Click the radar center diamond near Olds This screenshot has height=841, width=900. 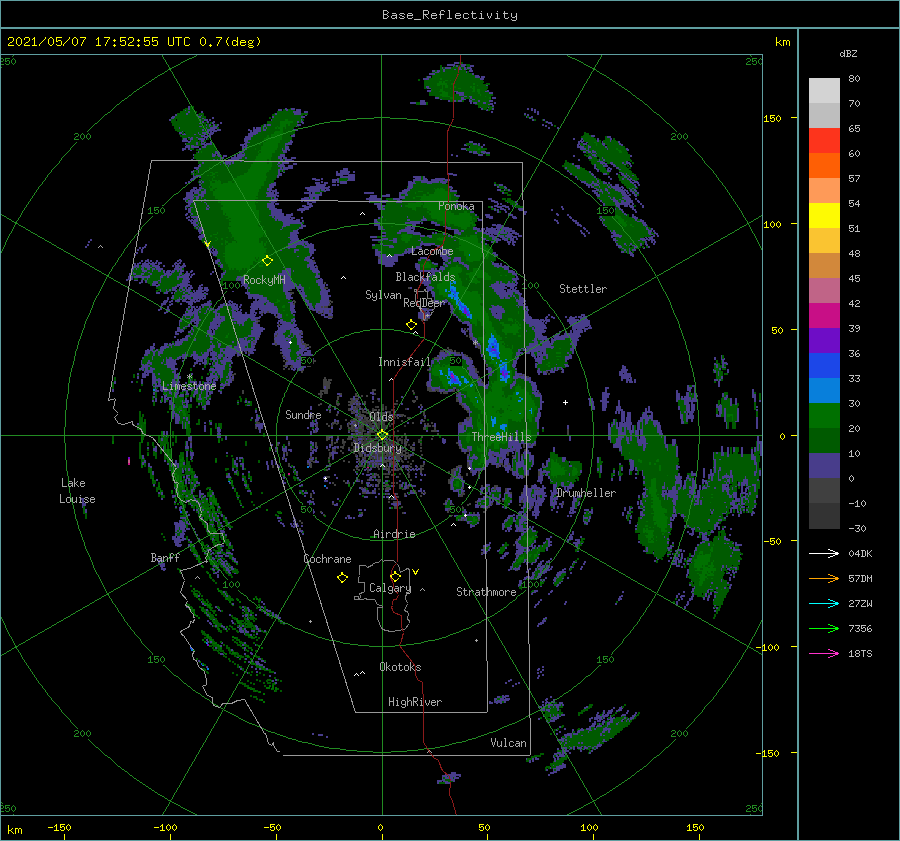[x=382, y=435]
